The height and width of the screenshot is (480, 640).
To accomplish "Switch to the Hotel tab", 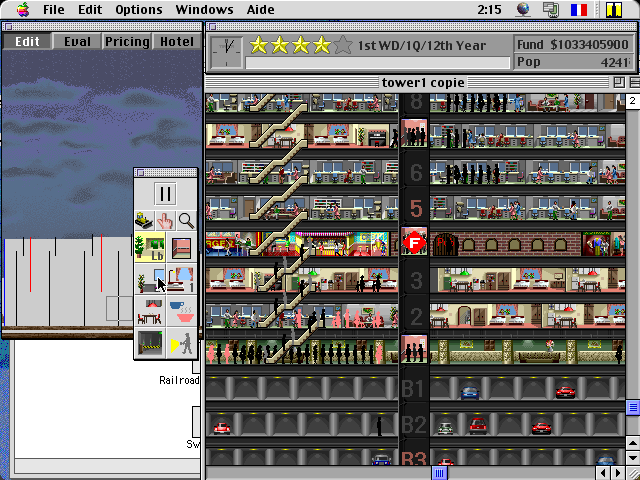I will coord(177,42).
